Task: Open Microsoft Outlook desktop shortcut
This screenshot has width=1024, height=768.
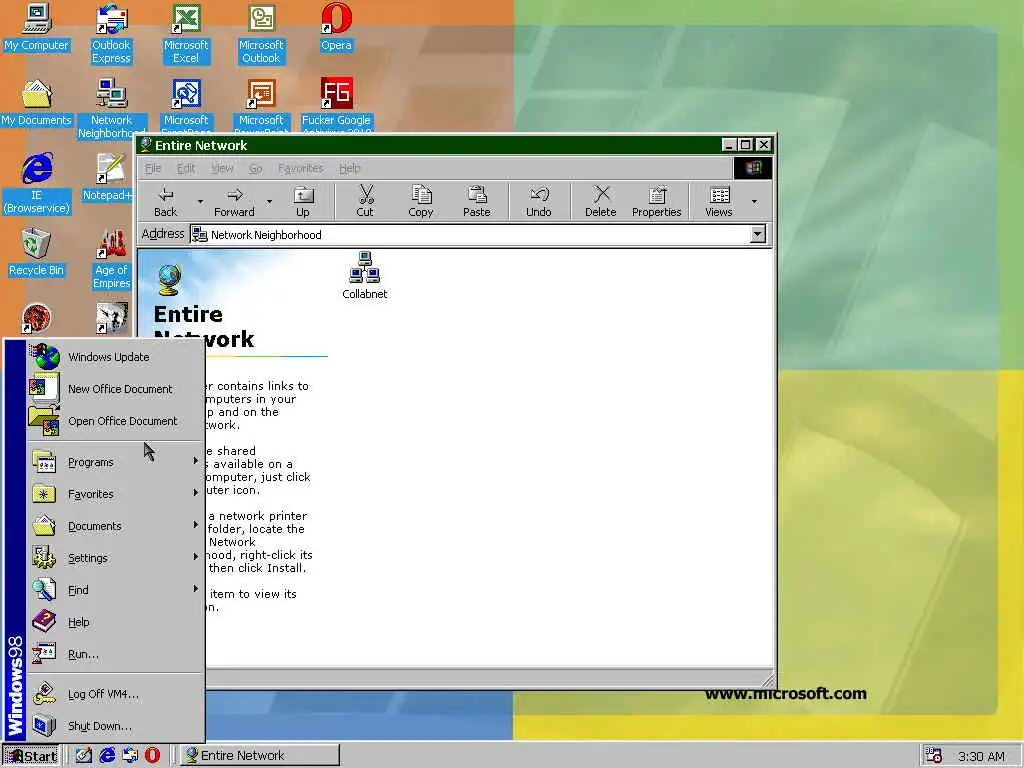Action: [261, 33]
